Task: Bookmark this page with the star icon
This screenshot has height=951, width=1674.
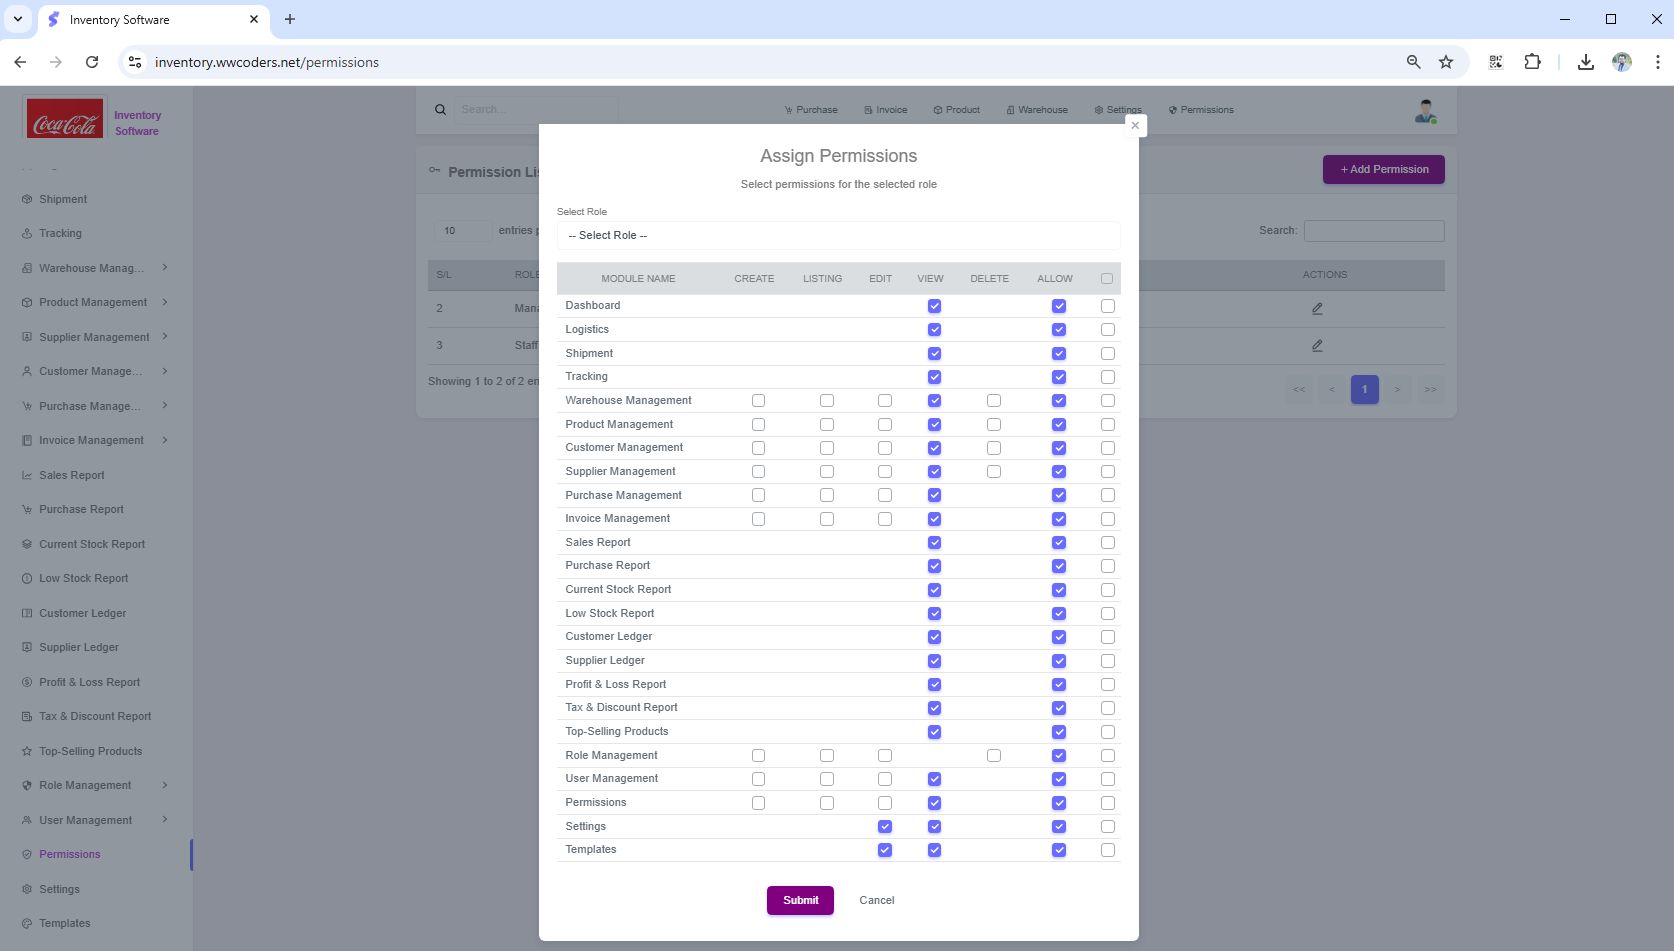Action: (x=1446, y=62)
